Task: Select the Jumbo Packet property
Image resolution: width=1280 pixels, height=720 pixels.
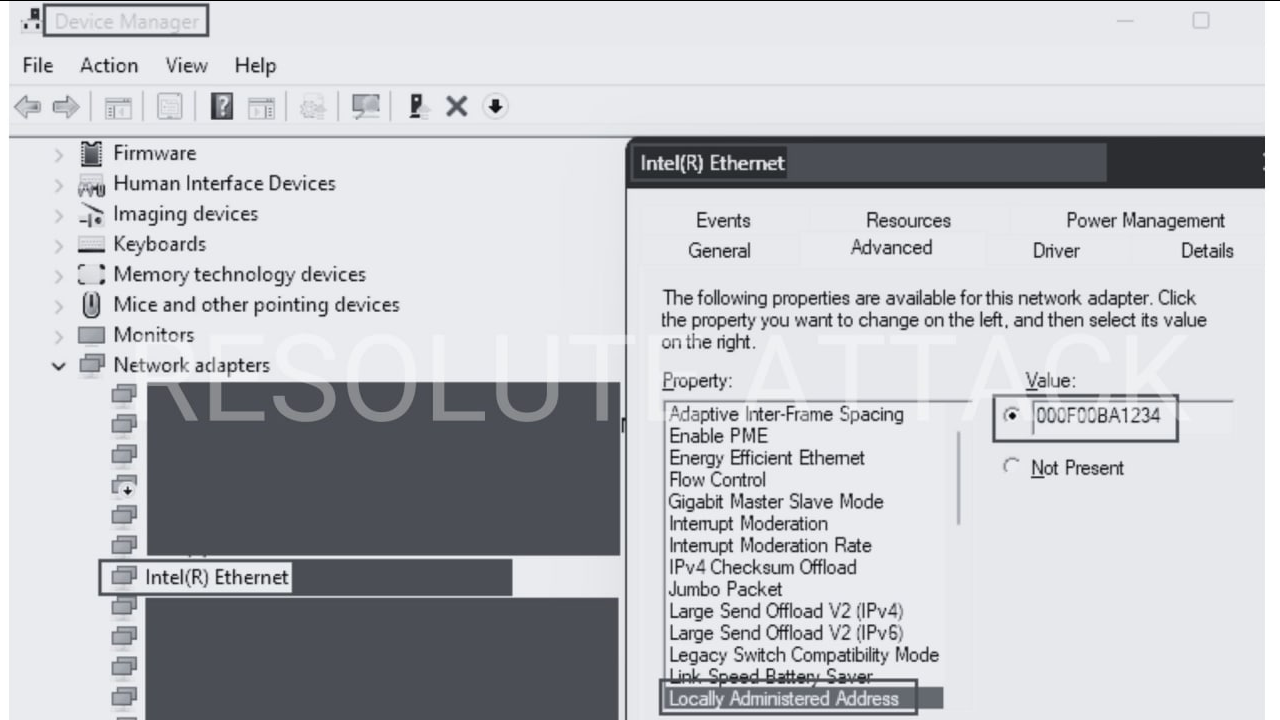Action: tap(725, 590)
